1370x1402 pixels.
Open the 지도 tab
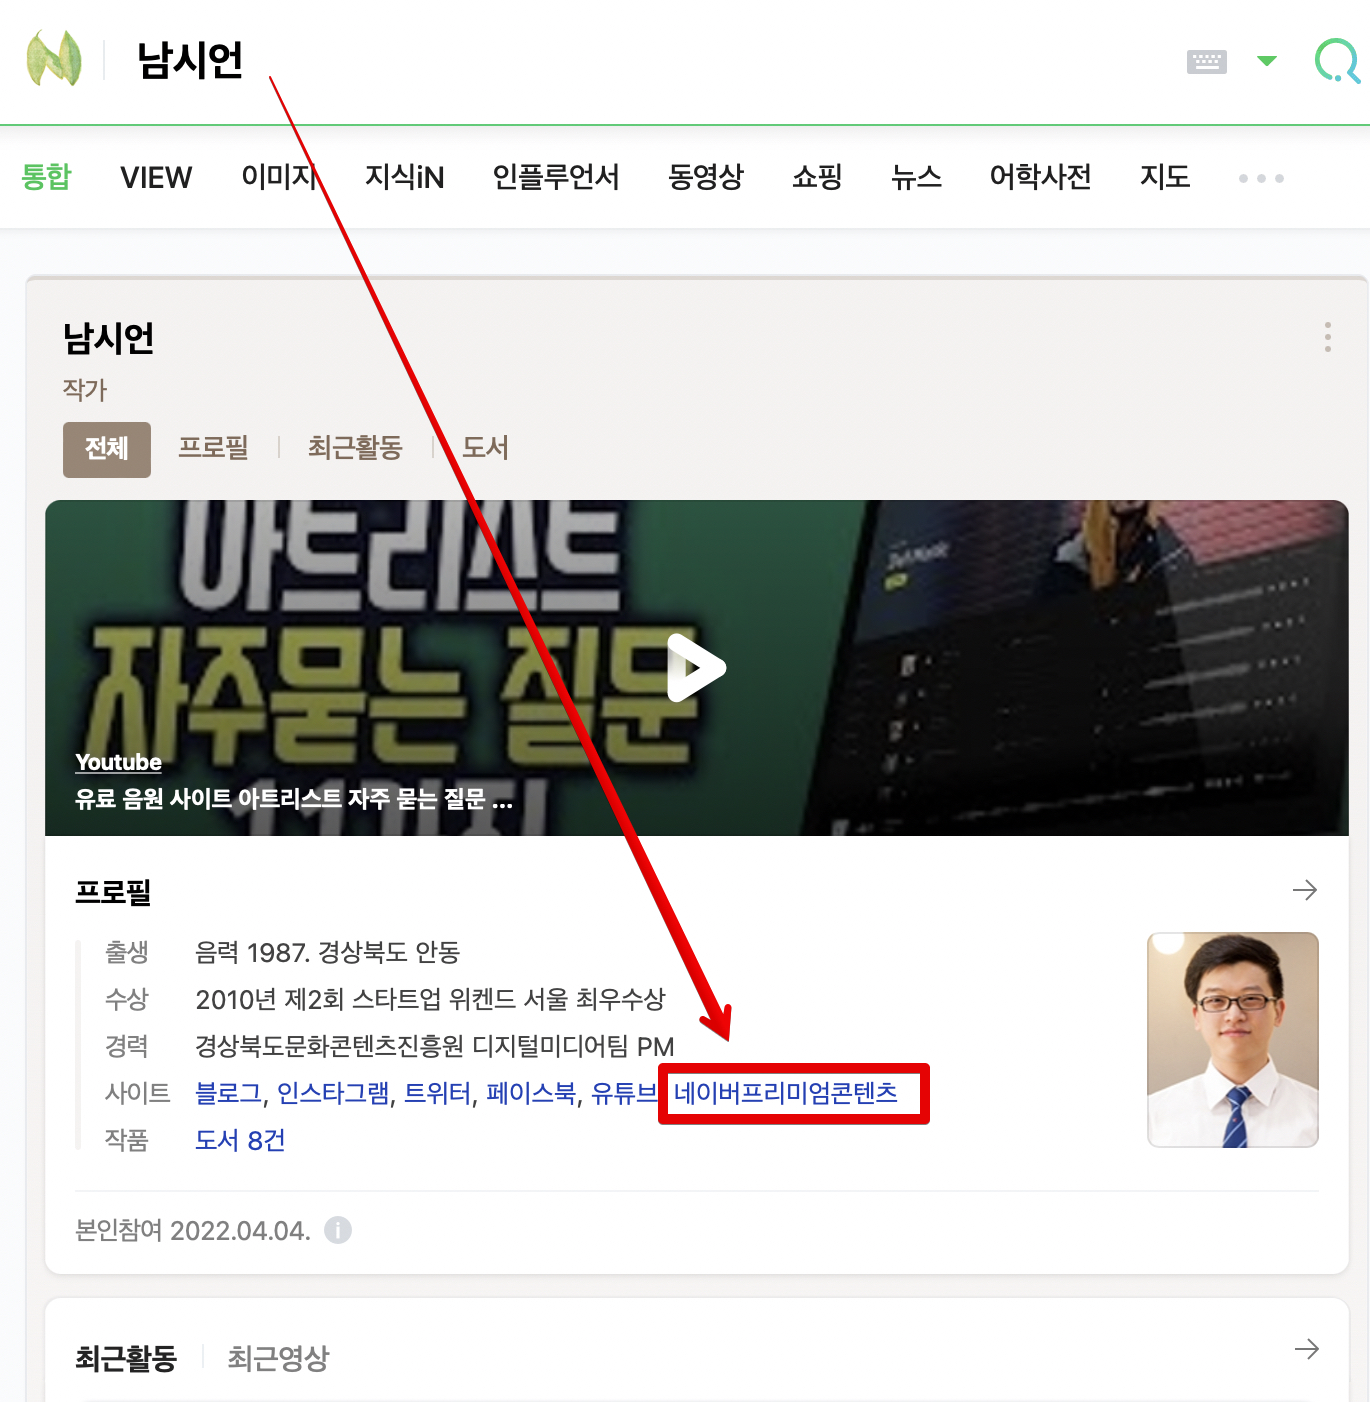tap(1165, 177)
